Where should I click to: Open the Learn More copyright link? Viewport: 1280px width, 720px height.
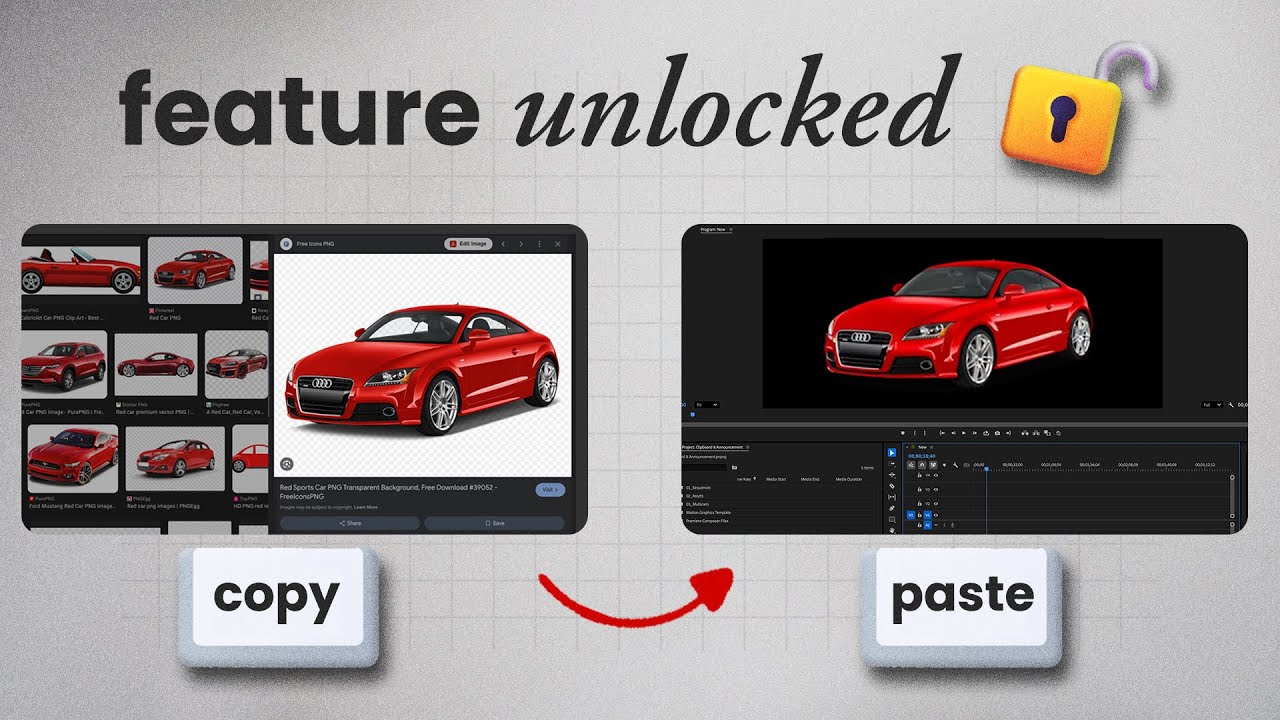(366, 508)
